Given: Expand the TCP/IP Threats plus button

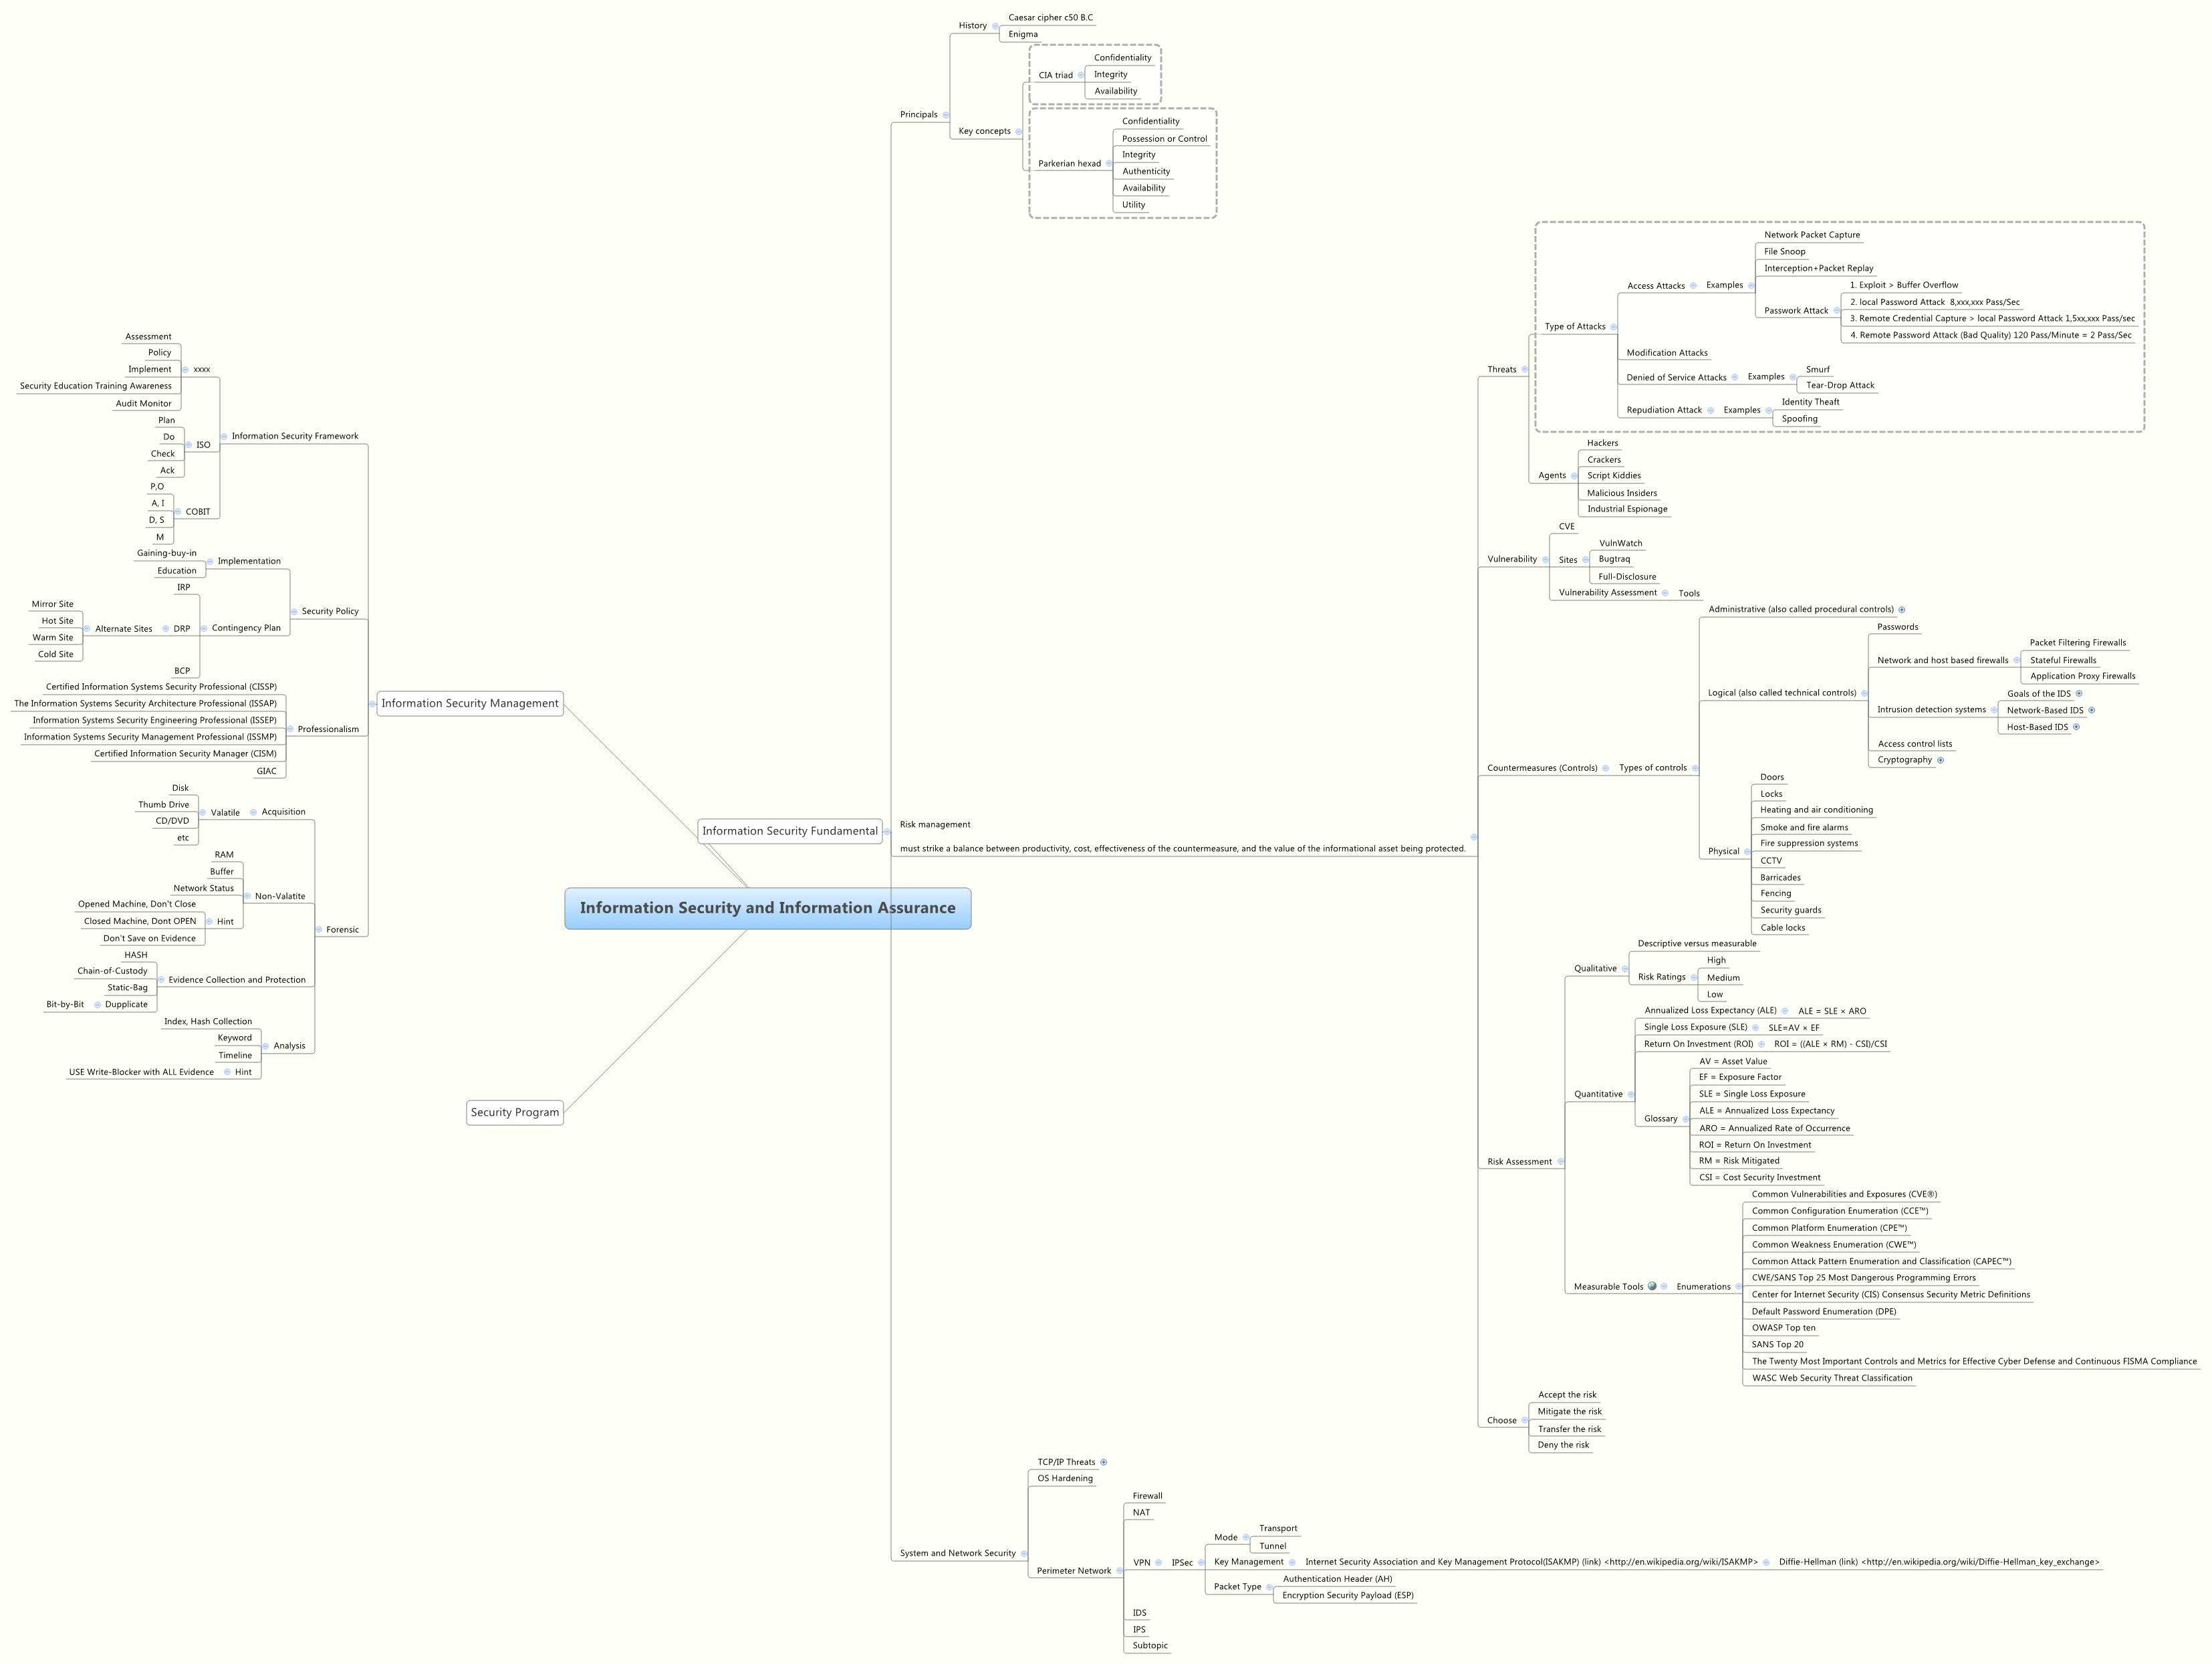Looking at the screenshot, I should 1104,1462.
